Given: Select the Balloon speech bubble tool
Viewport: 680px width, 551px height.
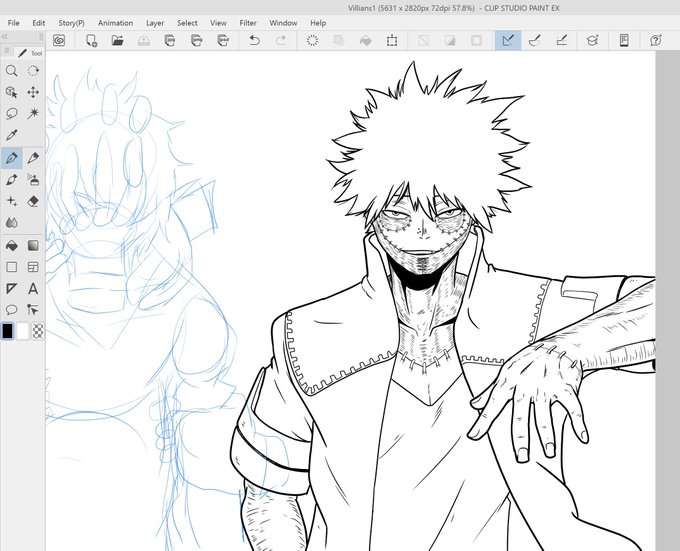Looking at the screenshot, I should 12,310.
